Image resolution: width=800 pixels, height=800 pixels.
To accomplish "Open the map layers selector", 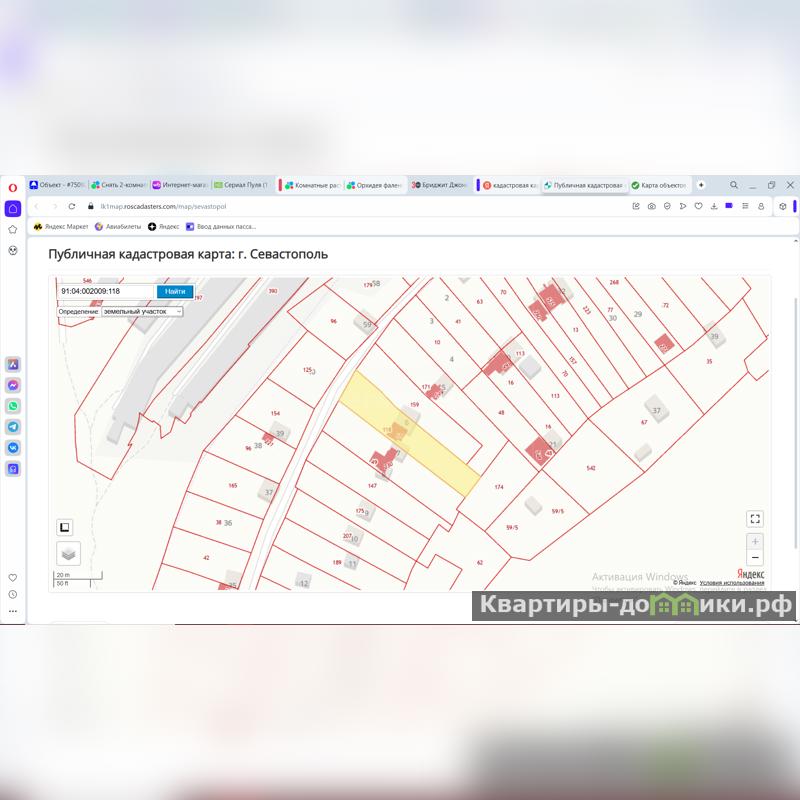I will click(67, 553).
